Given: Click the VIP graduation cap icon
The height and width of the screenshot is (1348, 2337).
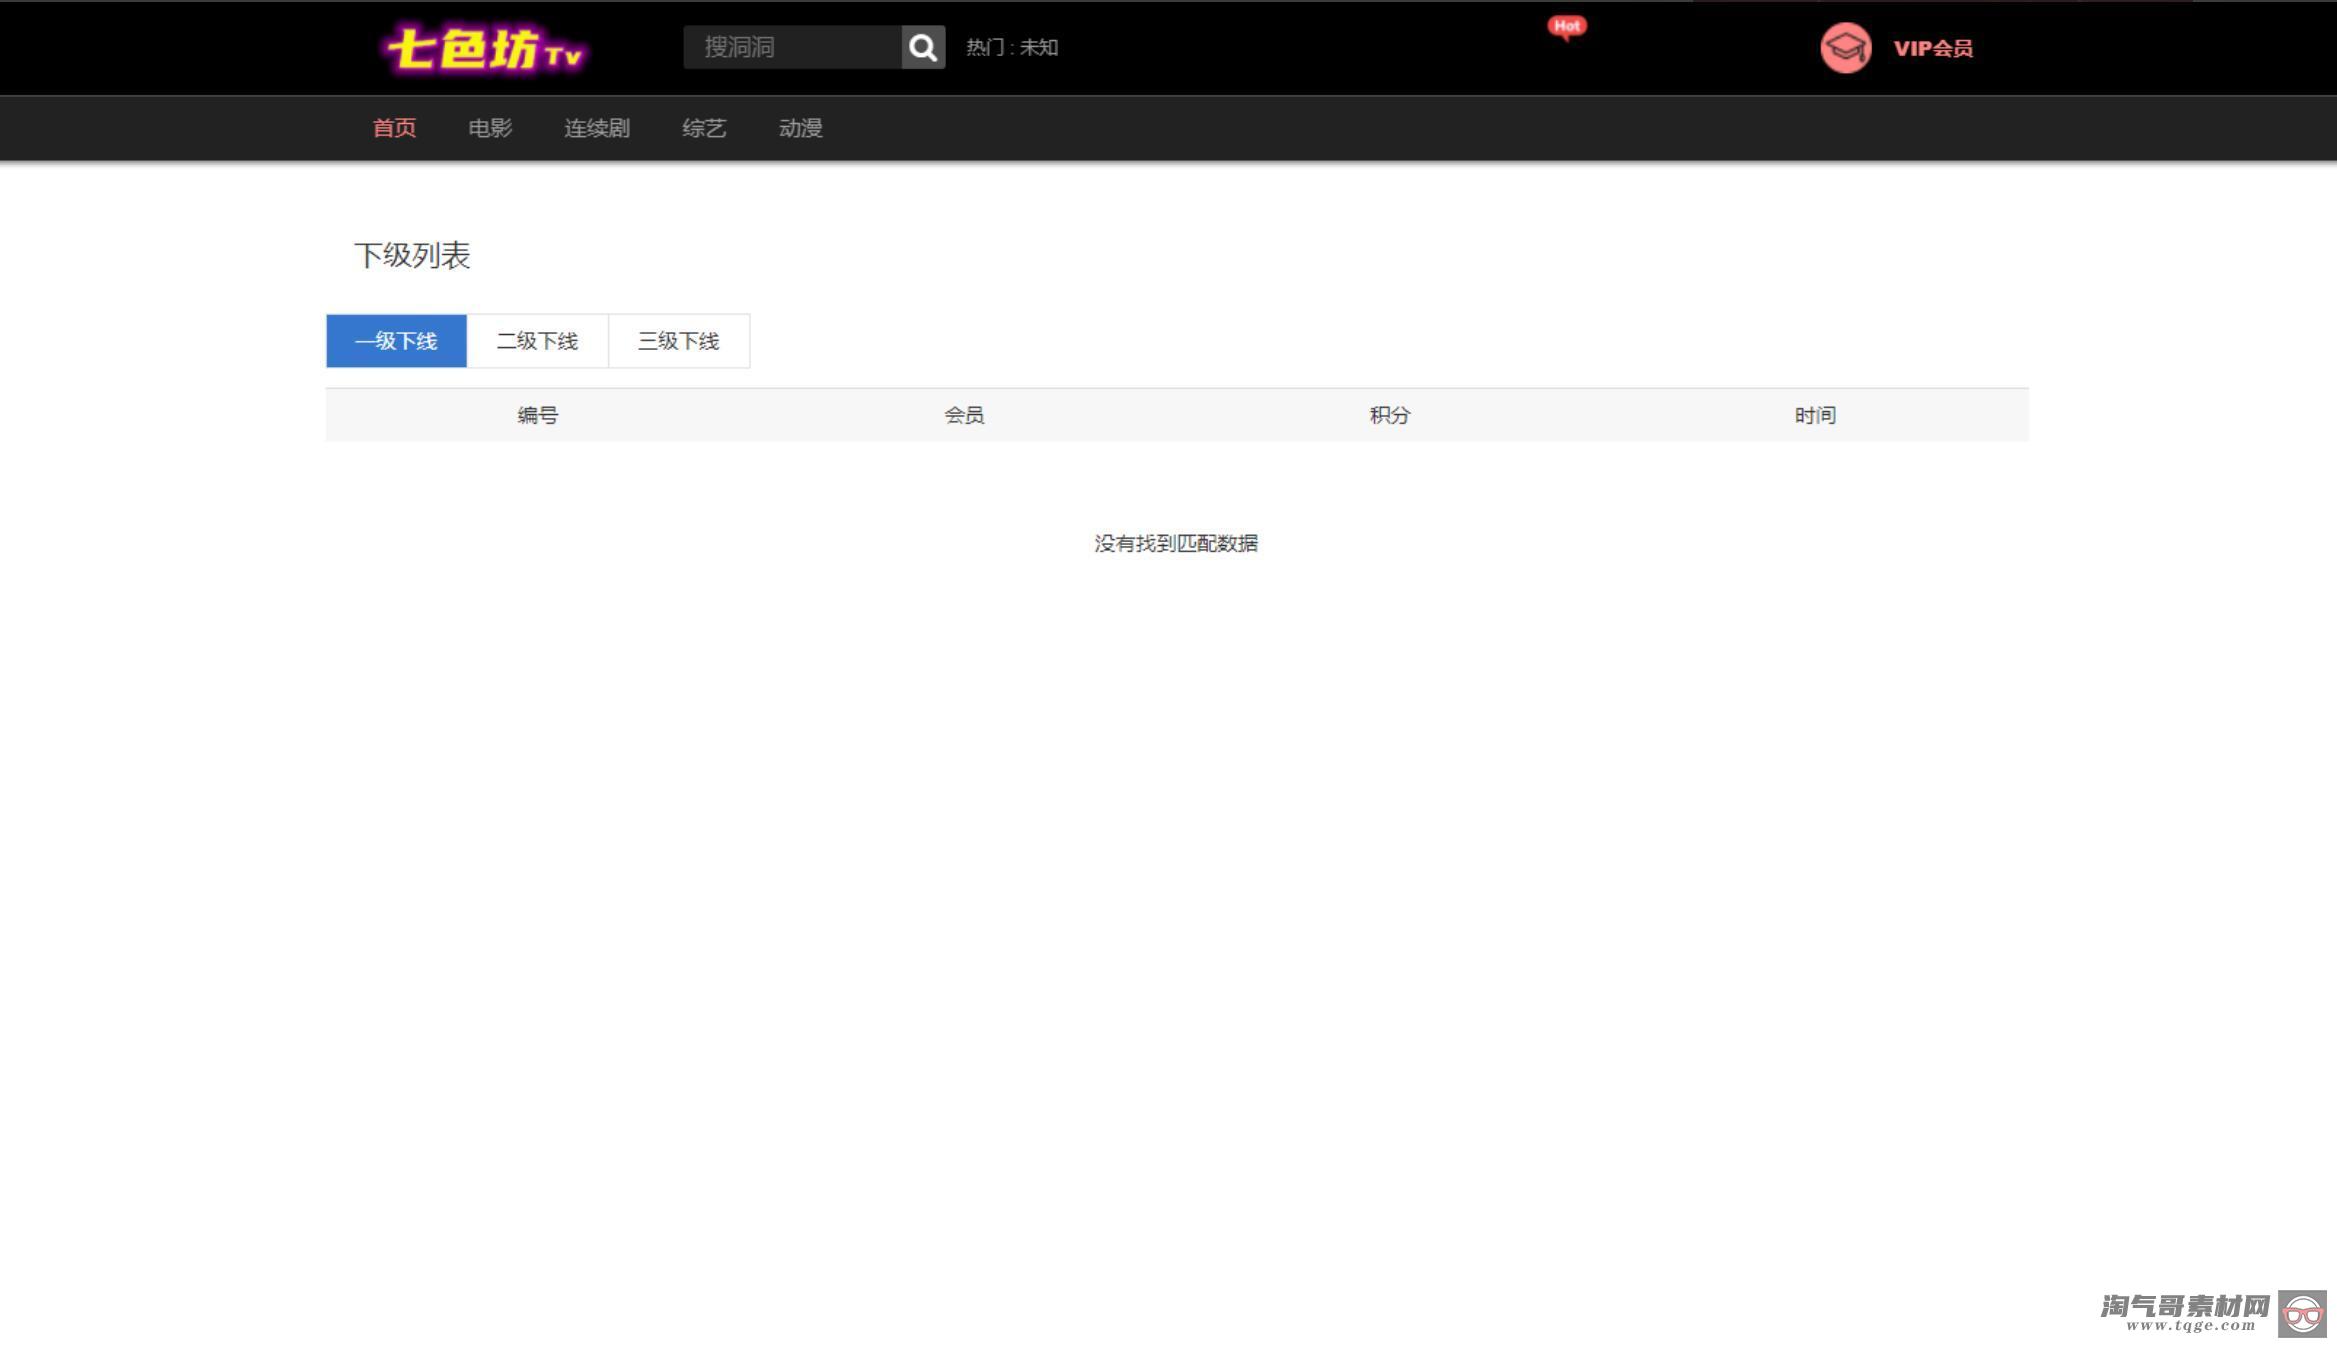Looking at the screenshot, I should click(1845, 48).
